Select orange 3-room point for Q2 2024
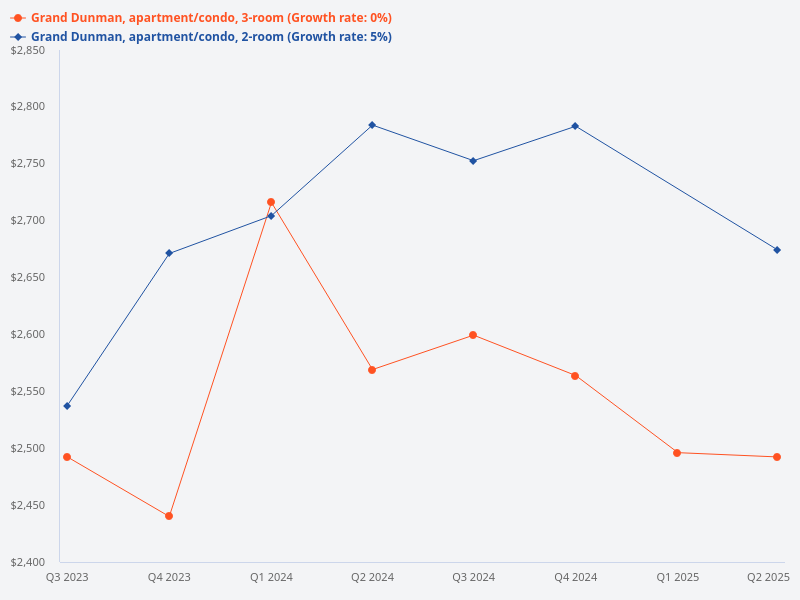This screenshot has width=800, height=600. point(372,370)
